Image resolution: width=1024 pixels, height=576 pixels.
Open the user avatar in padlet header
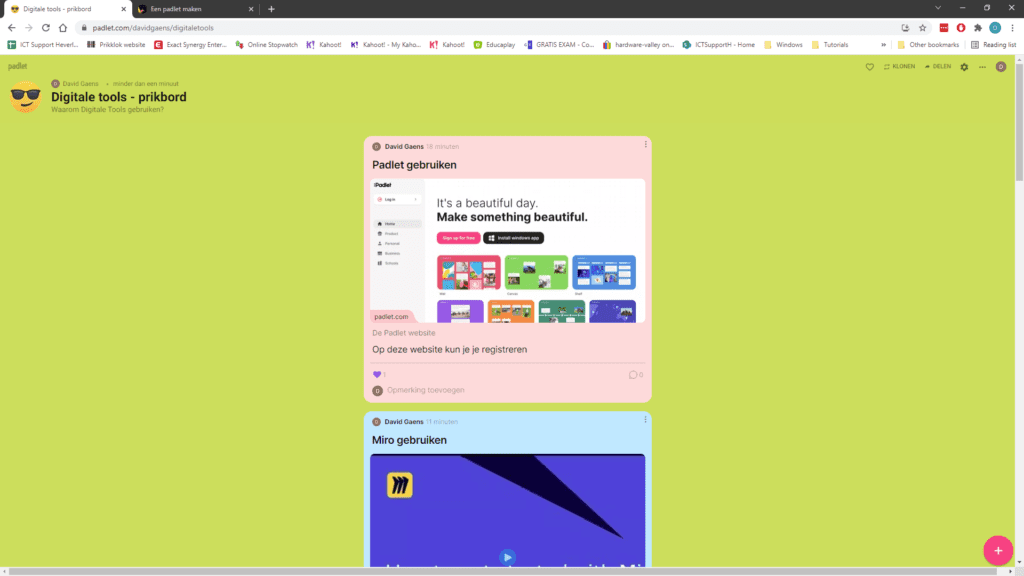click(x=1000, y=67)
